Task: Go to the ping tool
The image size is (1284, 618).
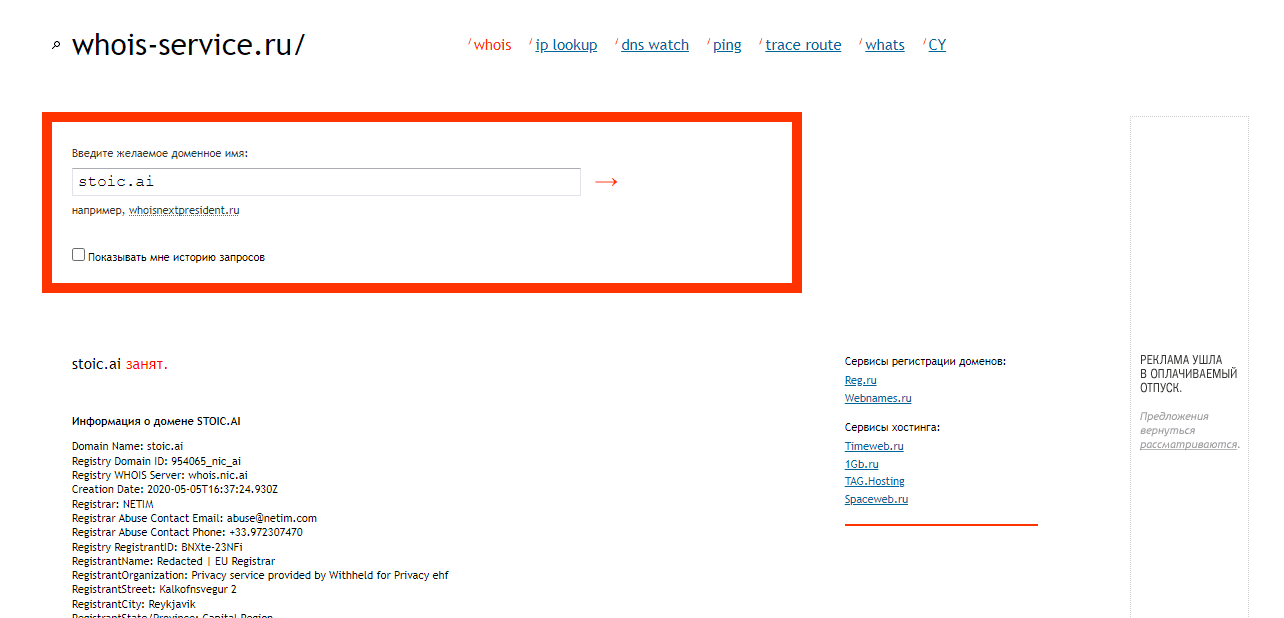Action: pos(727,45)
